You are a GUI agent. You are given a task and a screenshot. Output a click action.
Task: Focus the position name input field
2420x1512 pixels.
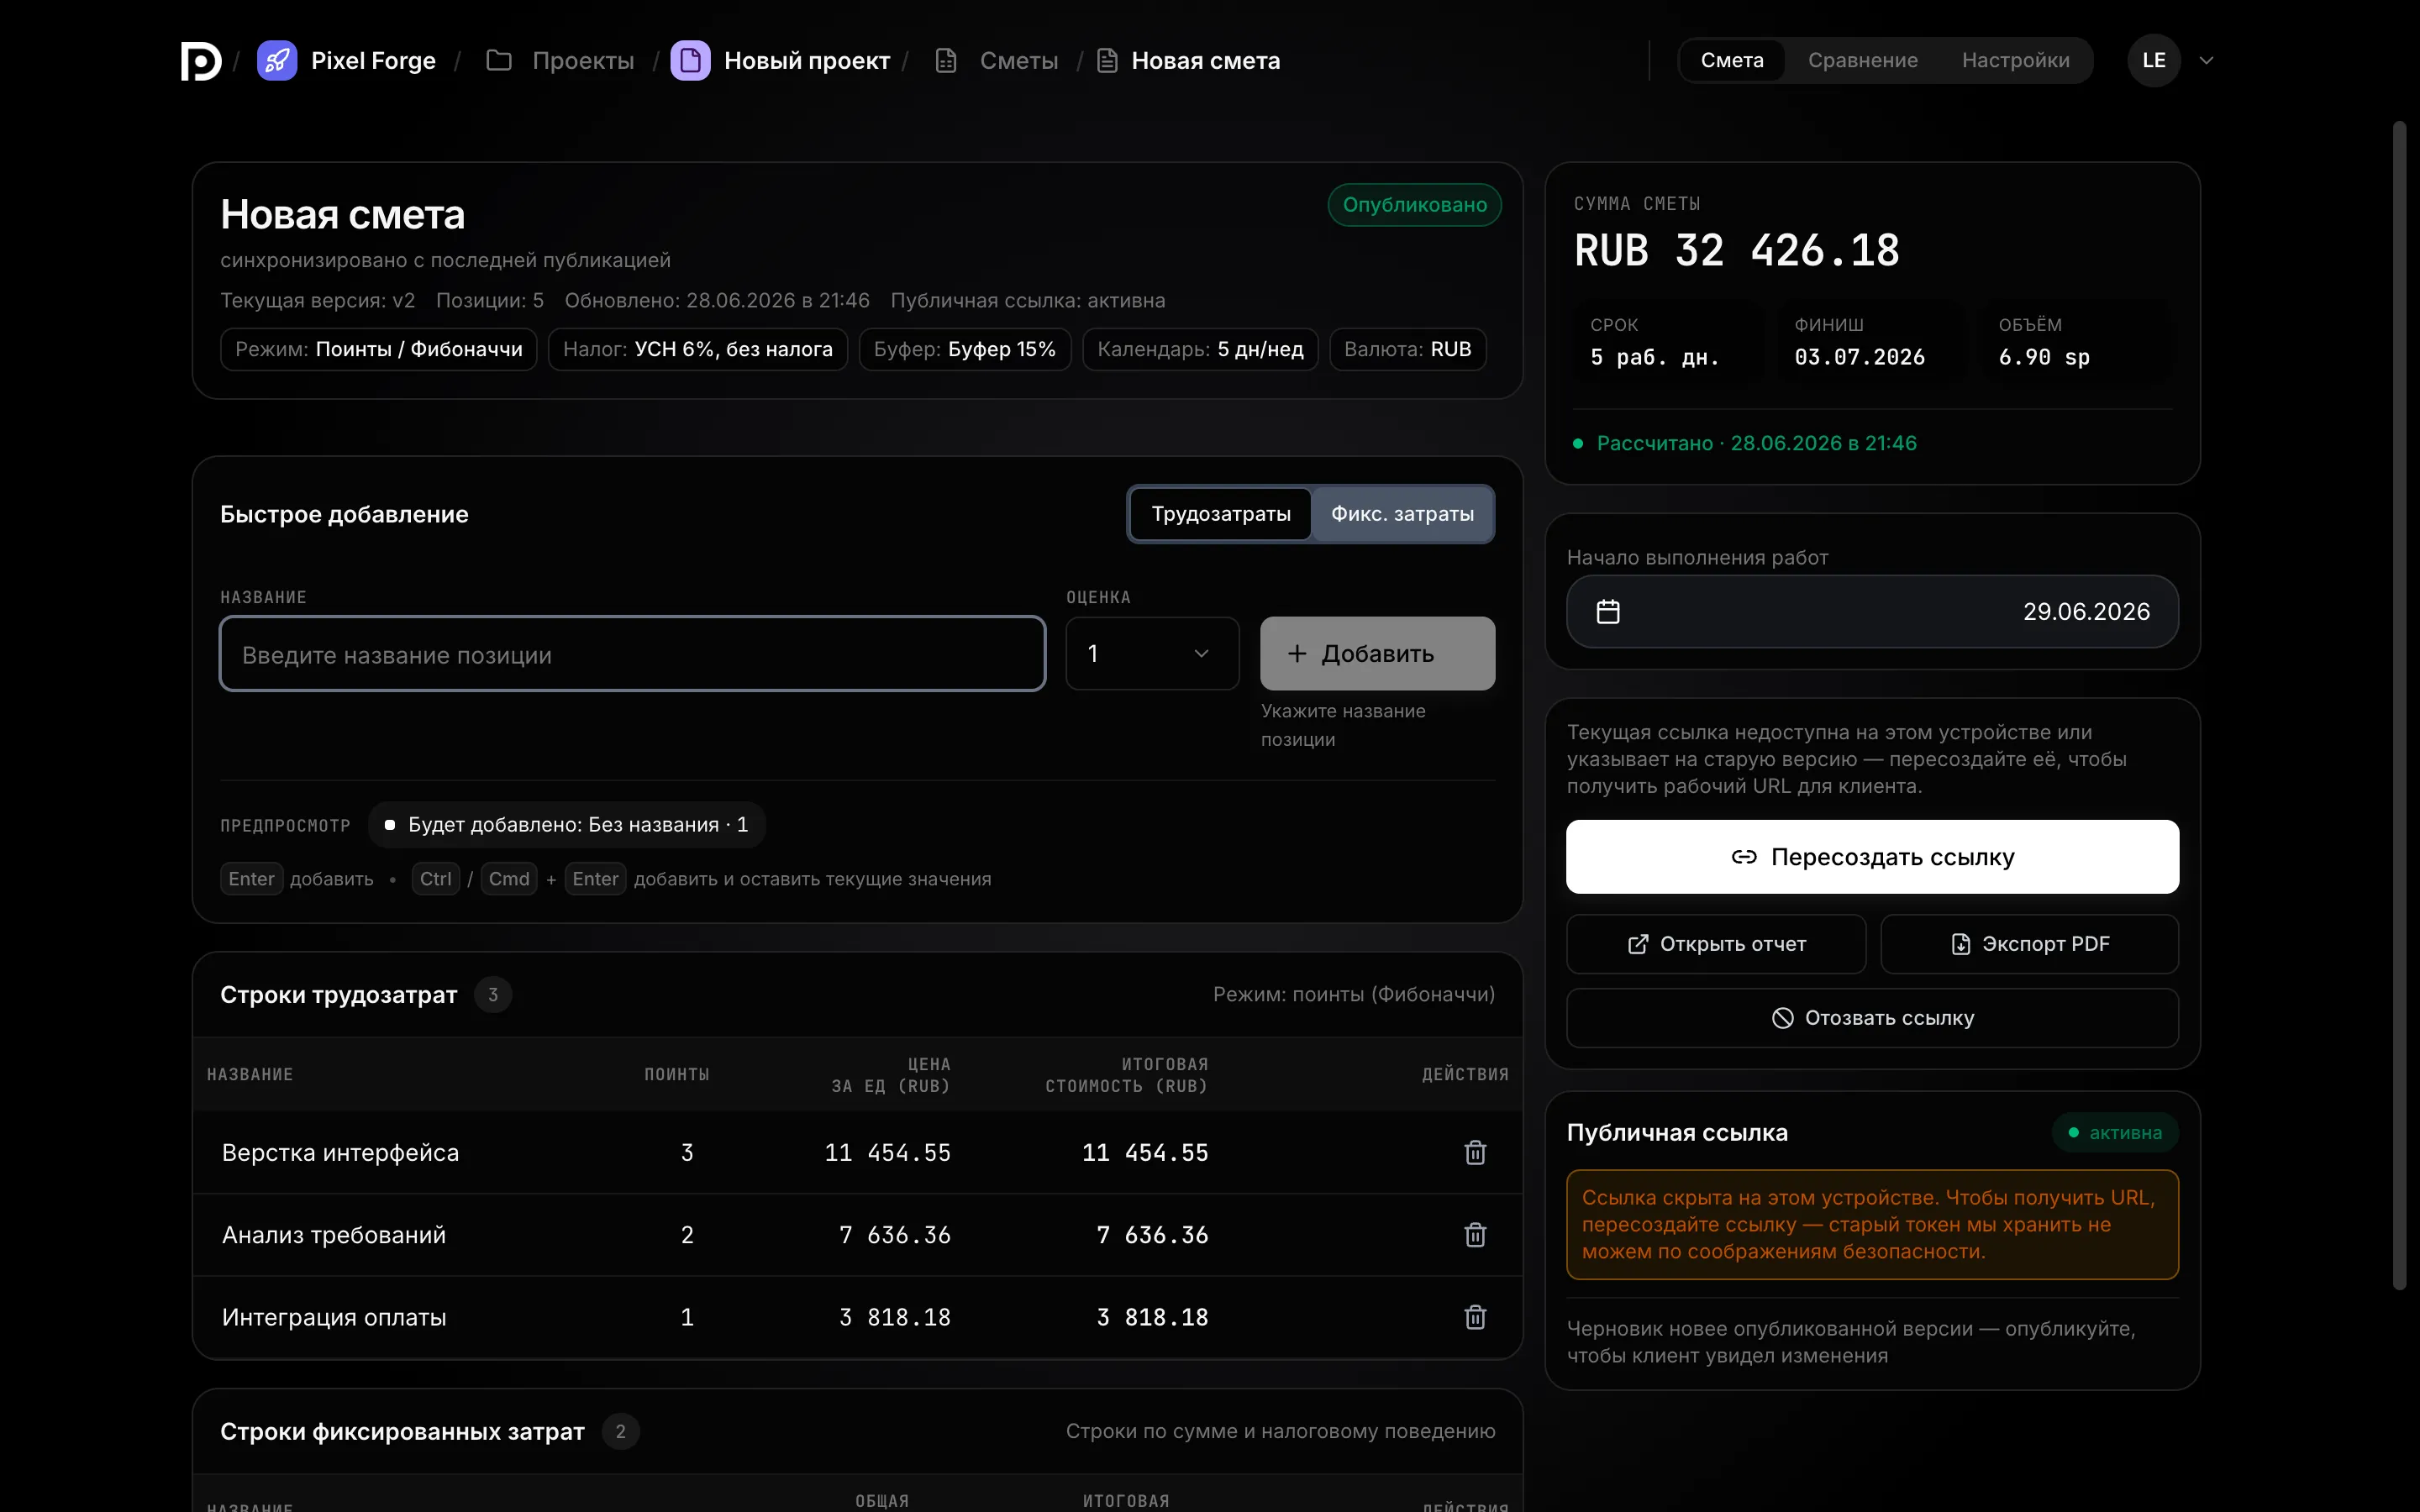633,654
